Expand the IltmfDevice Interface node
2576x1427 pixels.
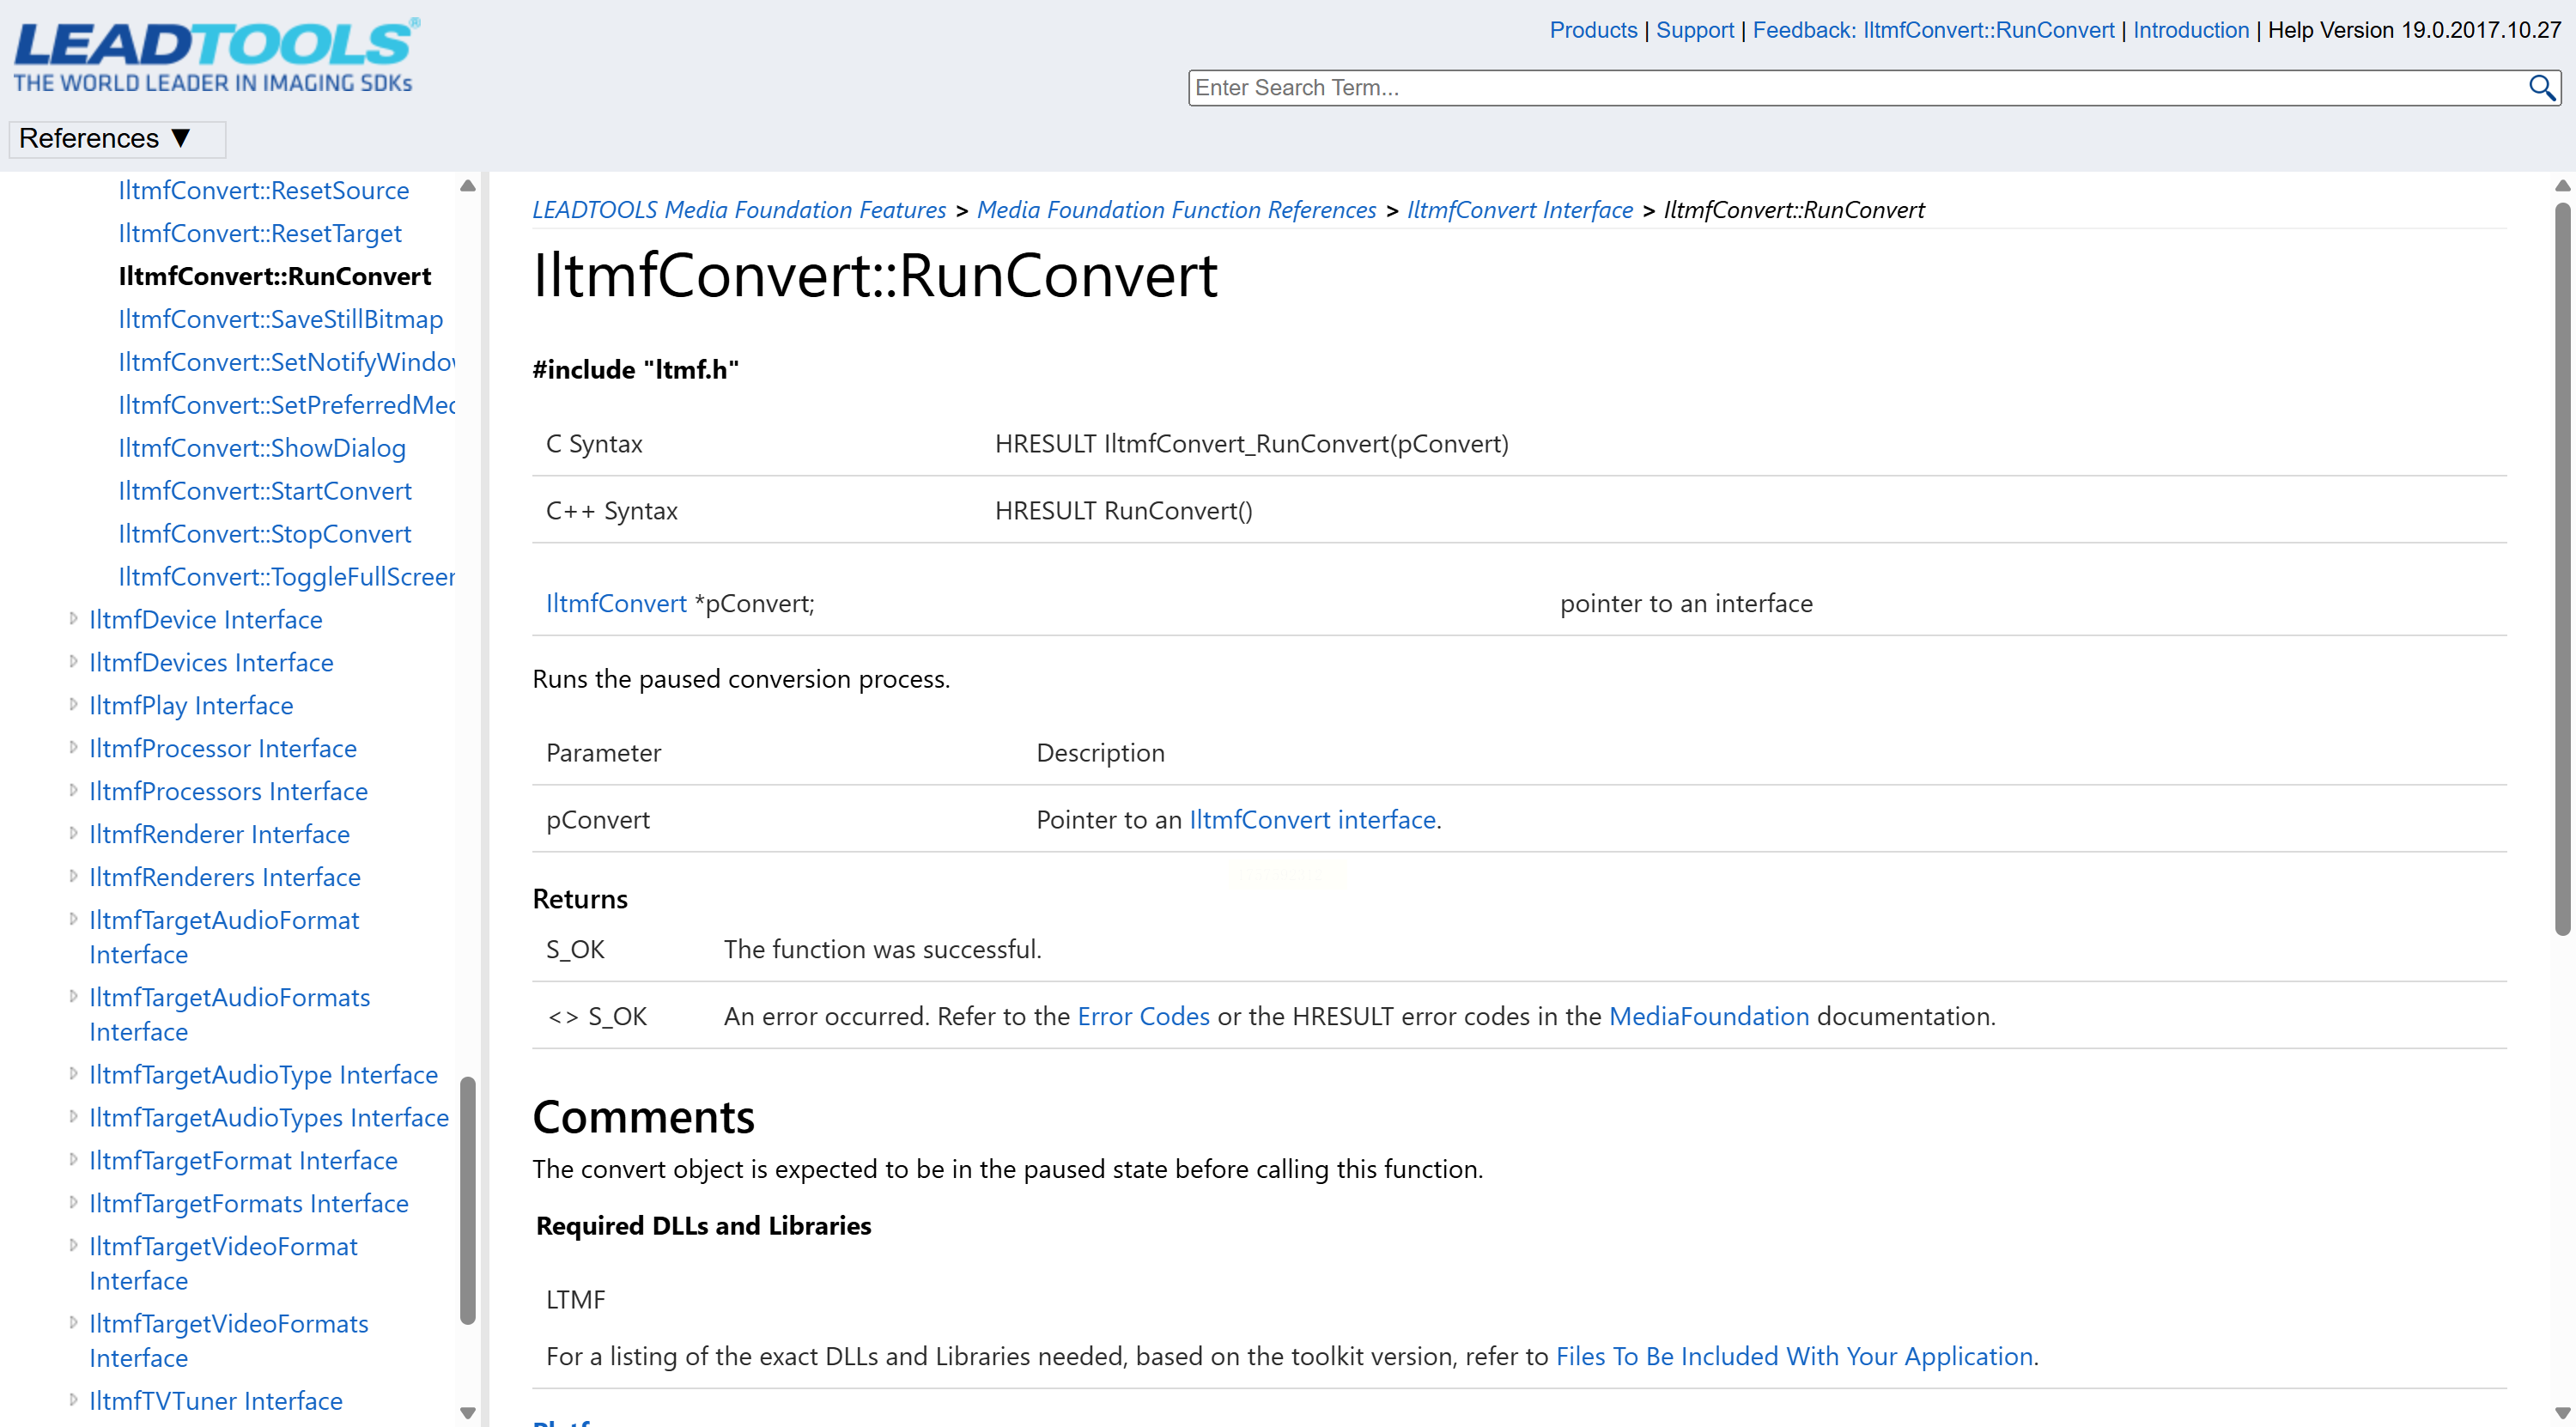(73, 619)
